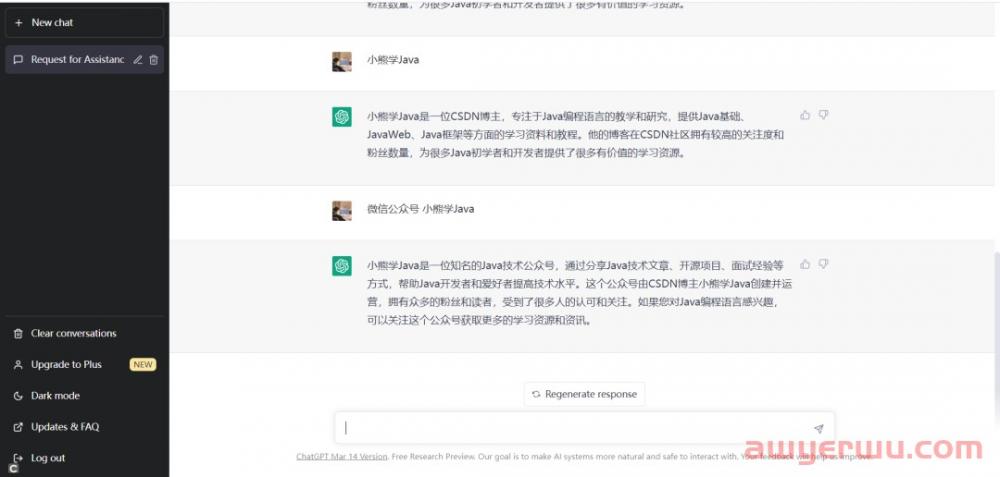This screenshot has width=1000, height=477.
Task: Click the person icon beside Upgrade to Plus
Action: (18, 365)
